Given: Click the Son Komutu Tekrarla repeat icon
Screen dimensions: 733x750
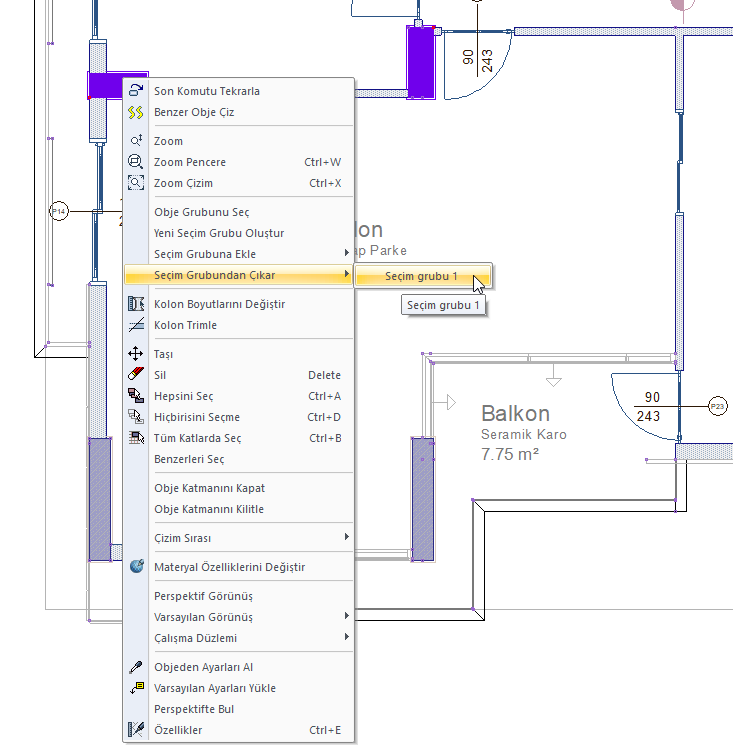Looking at the screenshot, I should tap(136, 91).
